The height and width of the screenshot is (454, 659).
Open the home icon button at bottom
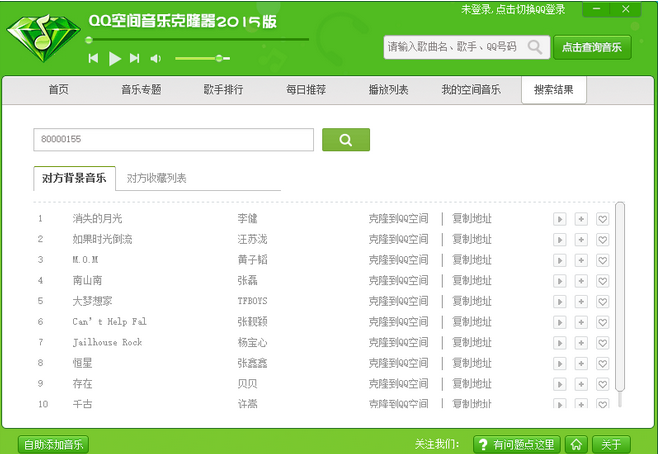tap(576, 444)
